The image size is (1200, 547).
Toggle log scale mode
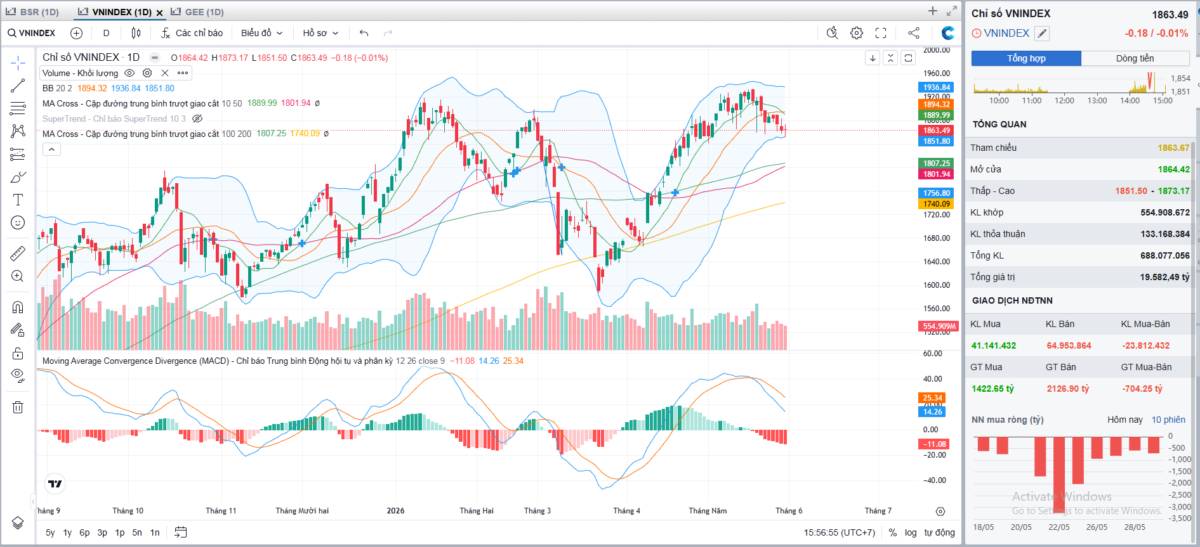coord(911,532)
